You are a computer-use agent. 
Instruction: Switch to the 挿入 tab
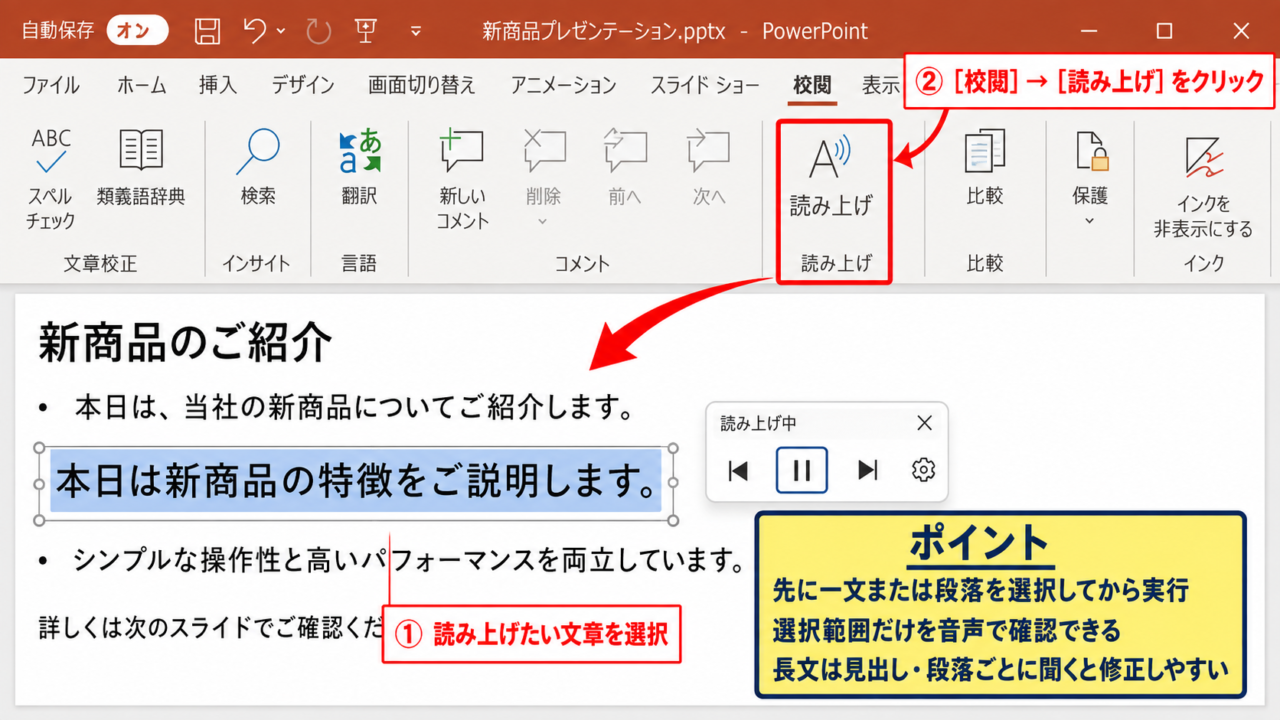pyautogui.click(x=218, y=85)
